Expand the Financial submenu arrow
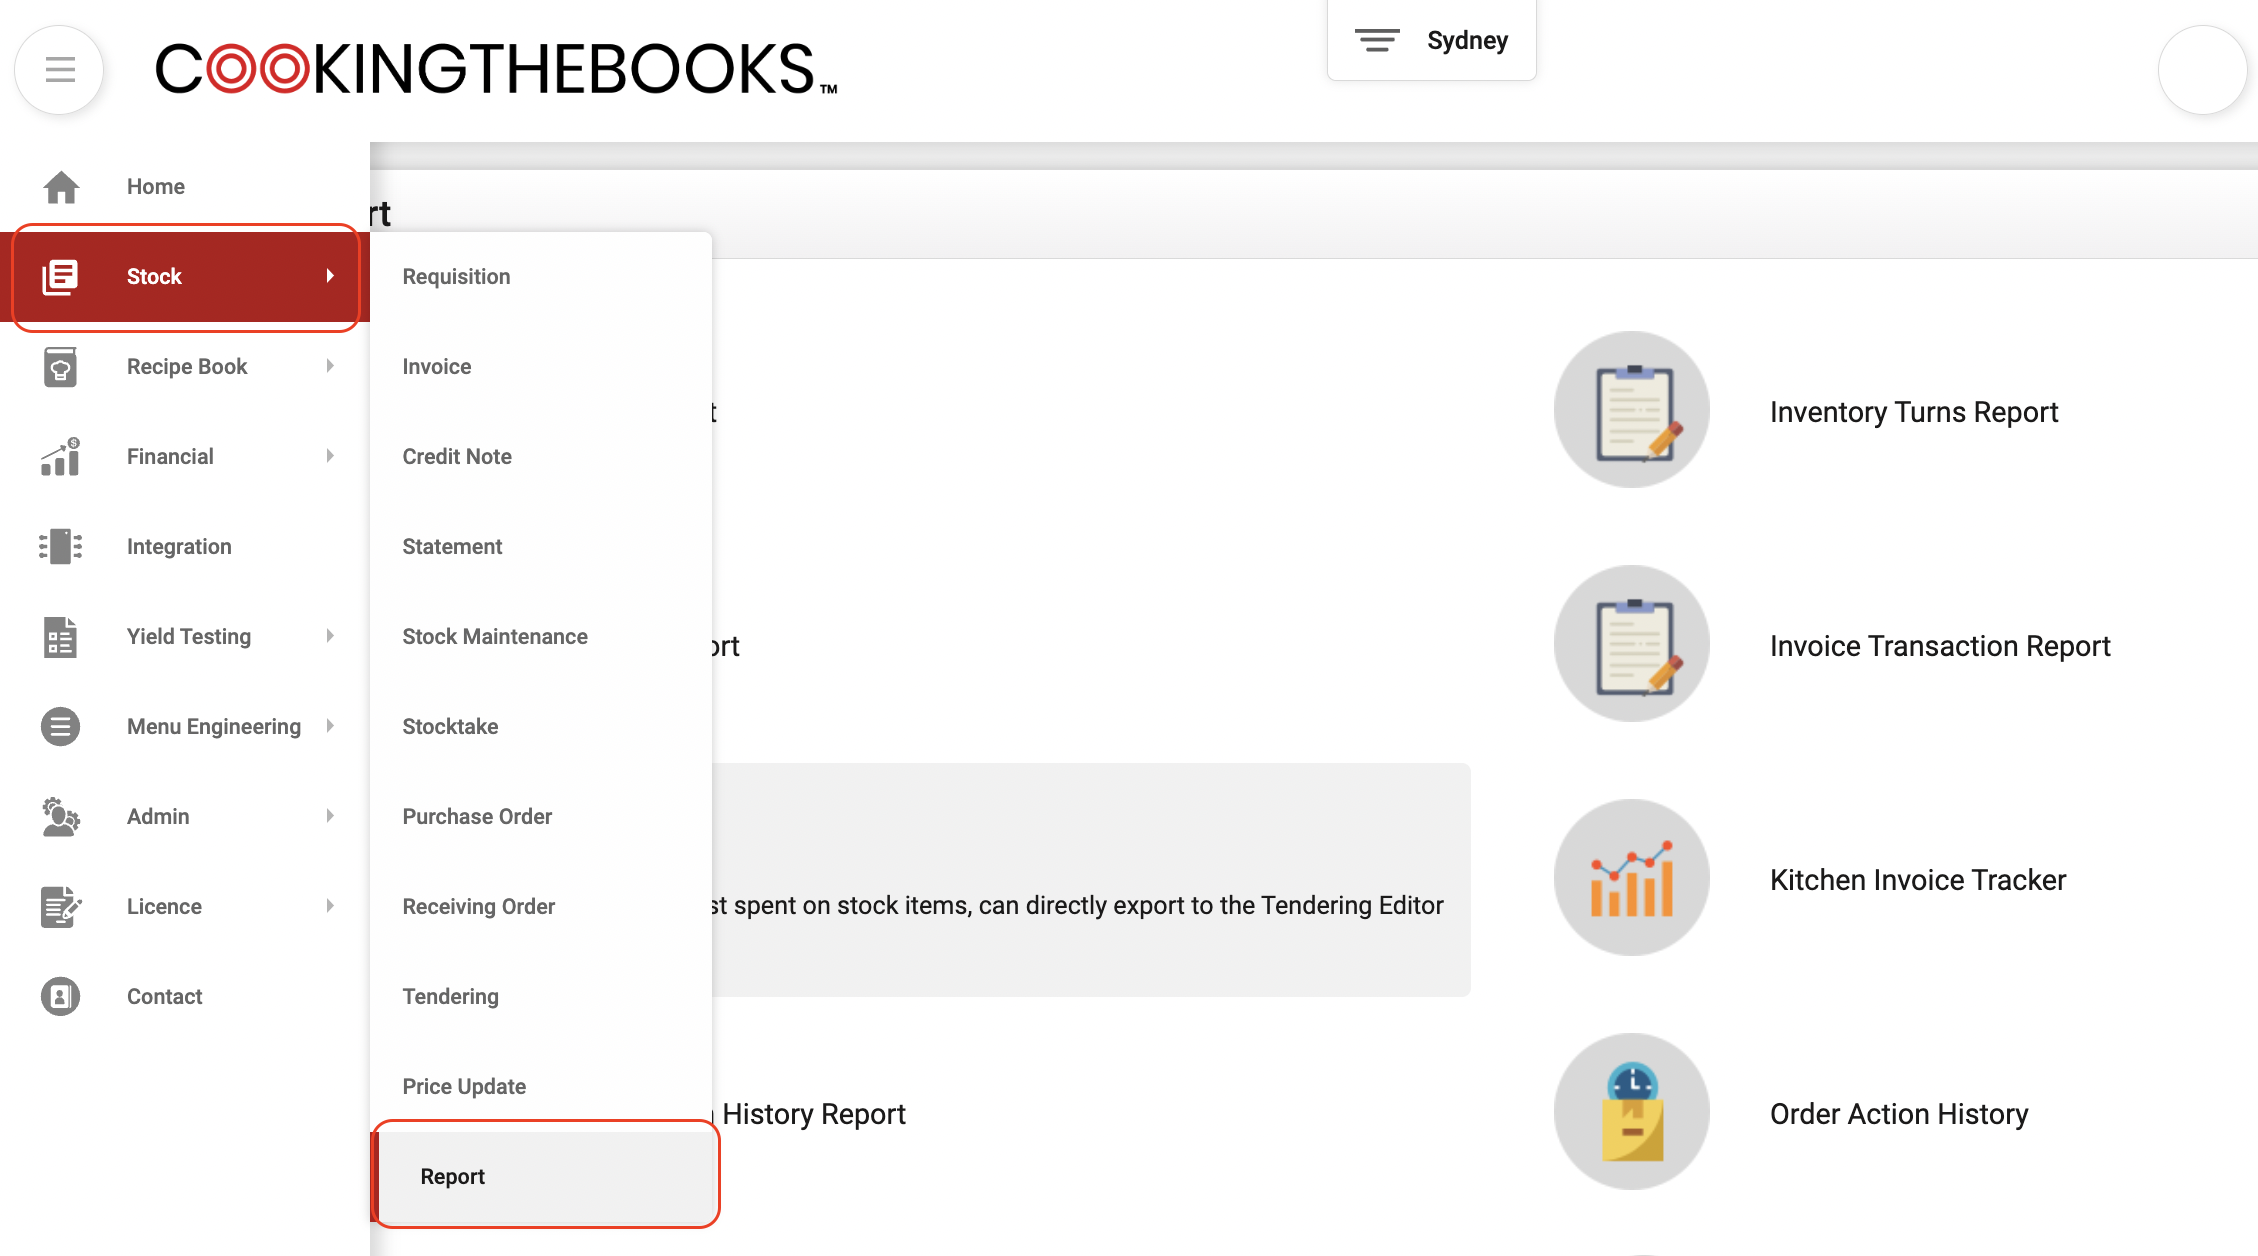2258x1256 pixels. pyautogui.click(x=330, y=456)
